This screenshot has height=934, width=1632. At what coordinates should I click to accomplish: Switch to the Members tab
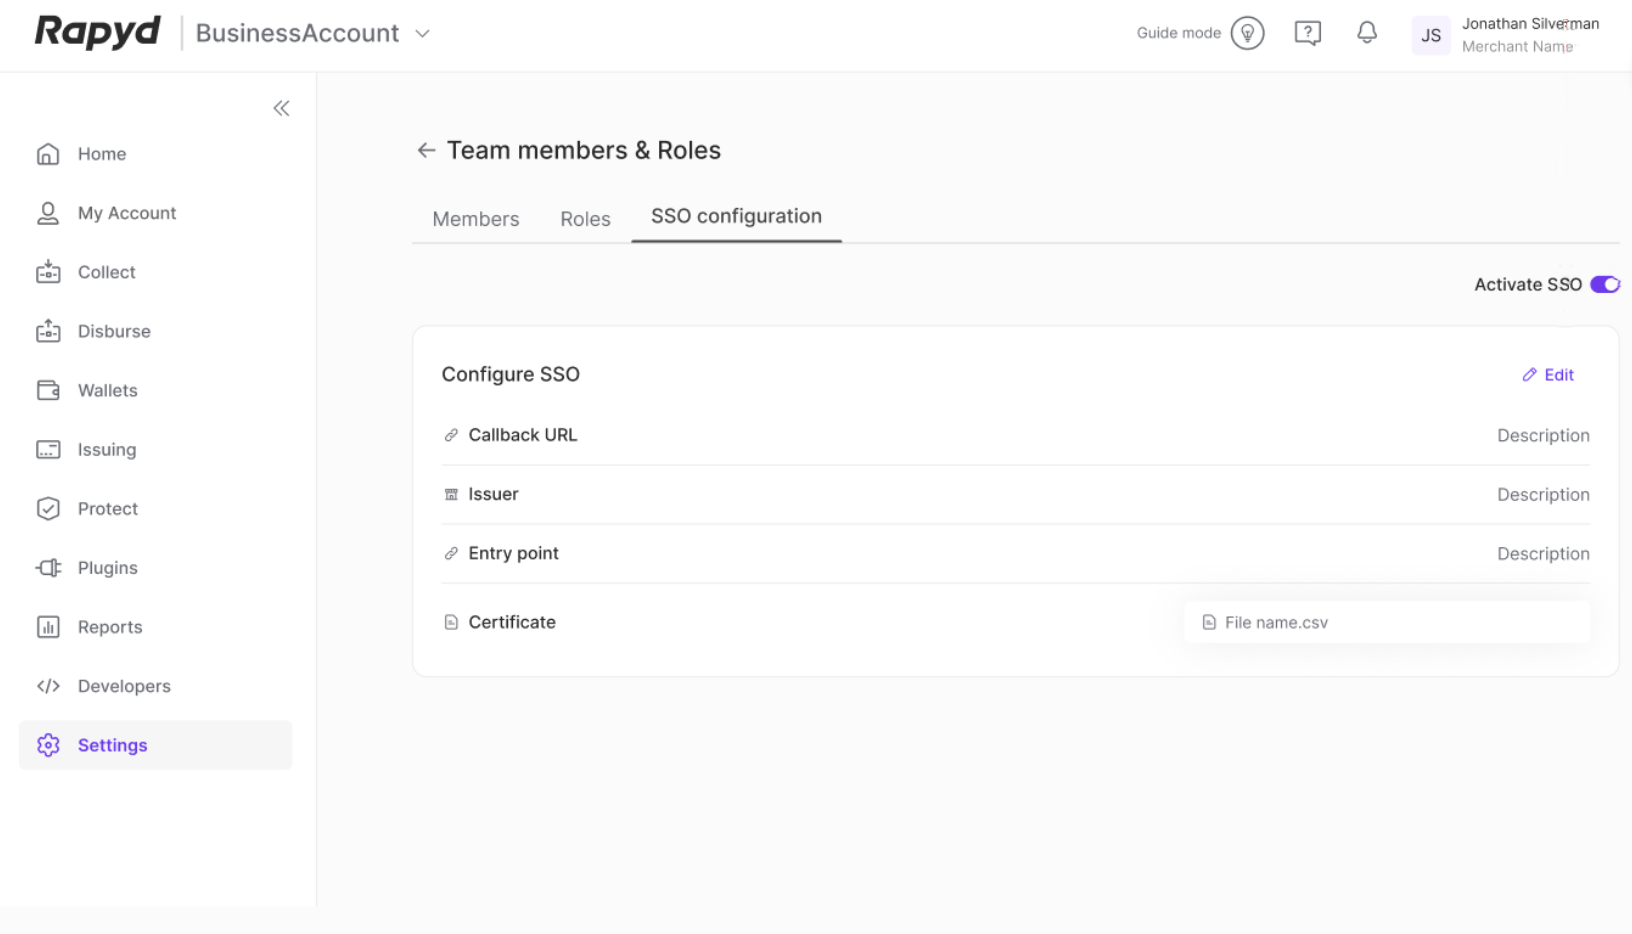[x=475, y=219]
